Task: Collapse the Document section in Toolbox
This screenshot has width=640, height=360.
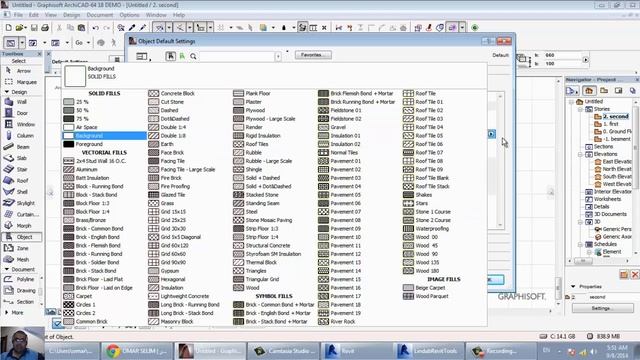Action: click(7, 269)
